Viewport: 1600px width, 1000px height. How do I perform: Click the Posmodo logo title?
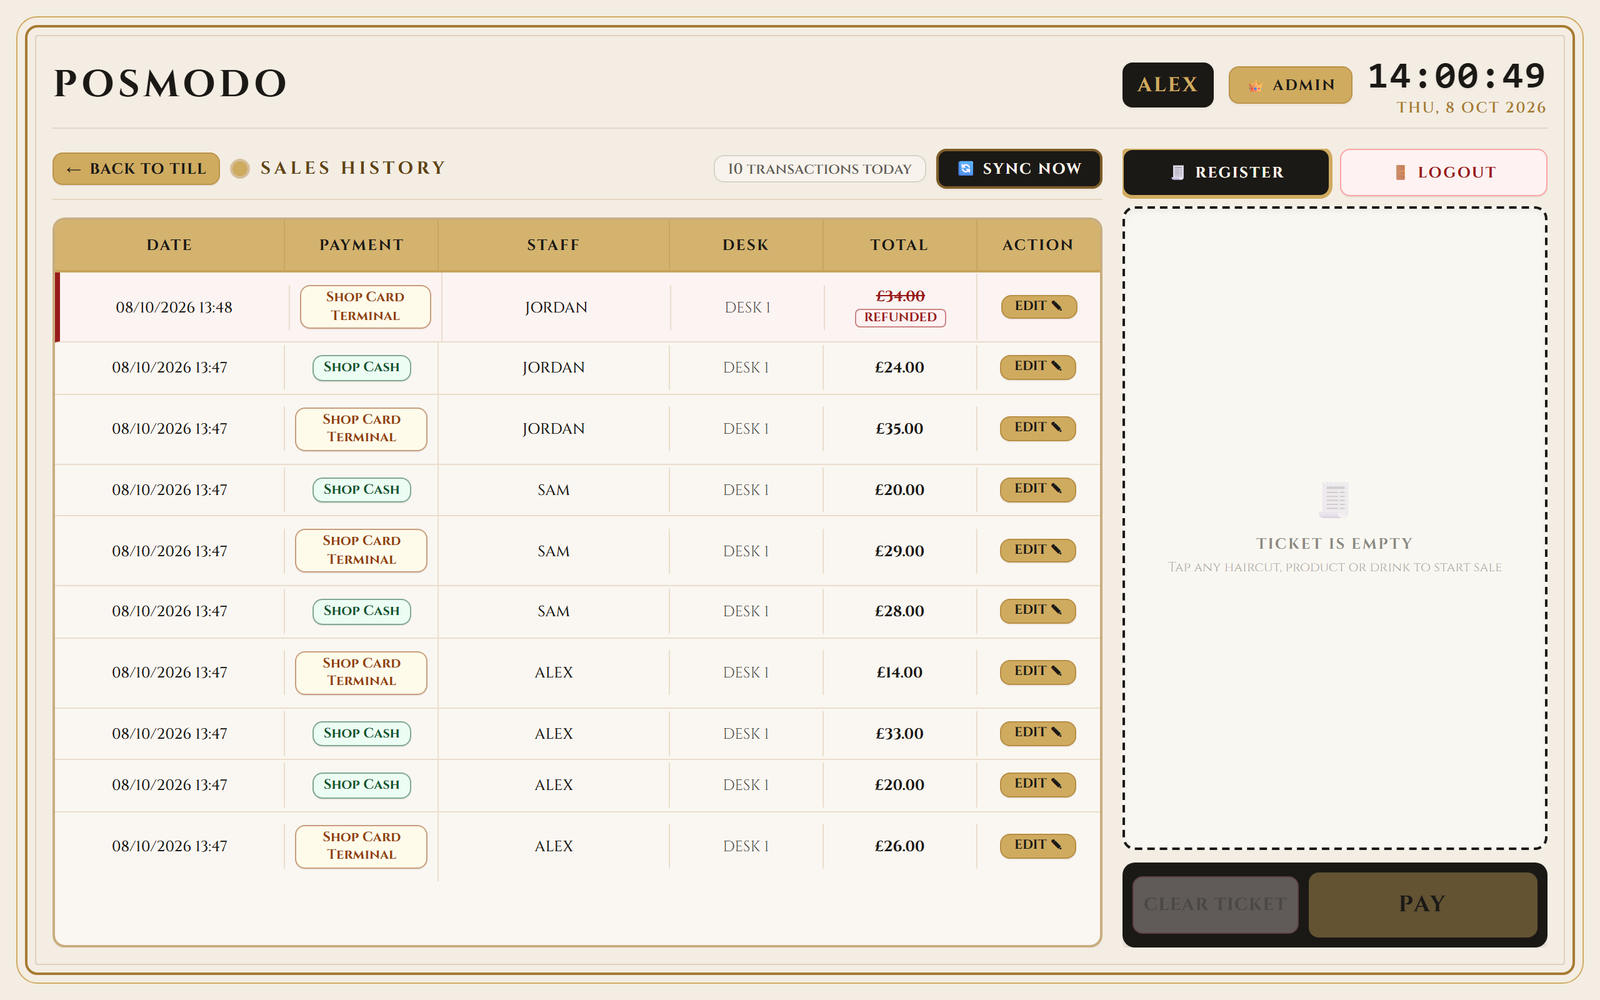click(171, 83)
